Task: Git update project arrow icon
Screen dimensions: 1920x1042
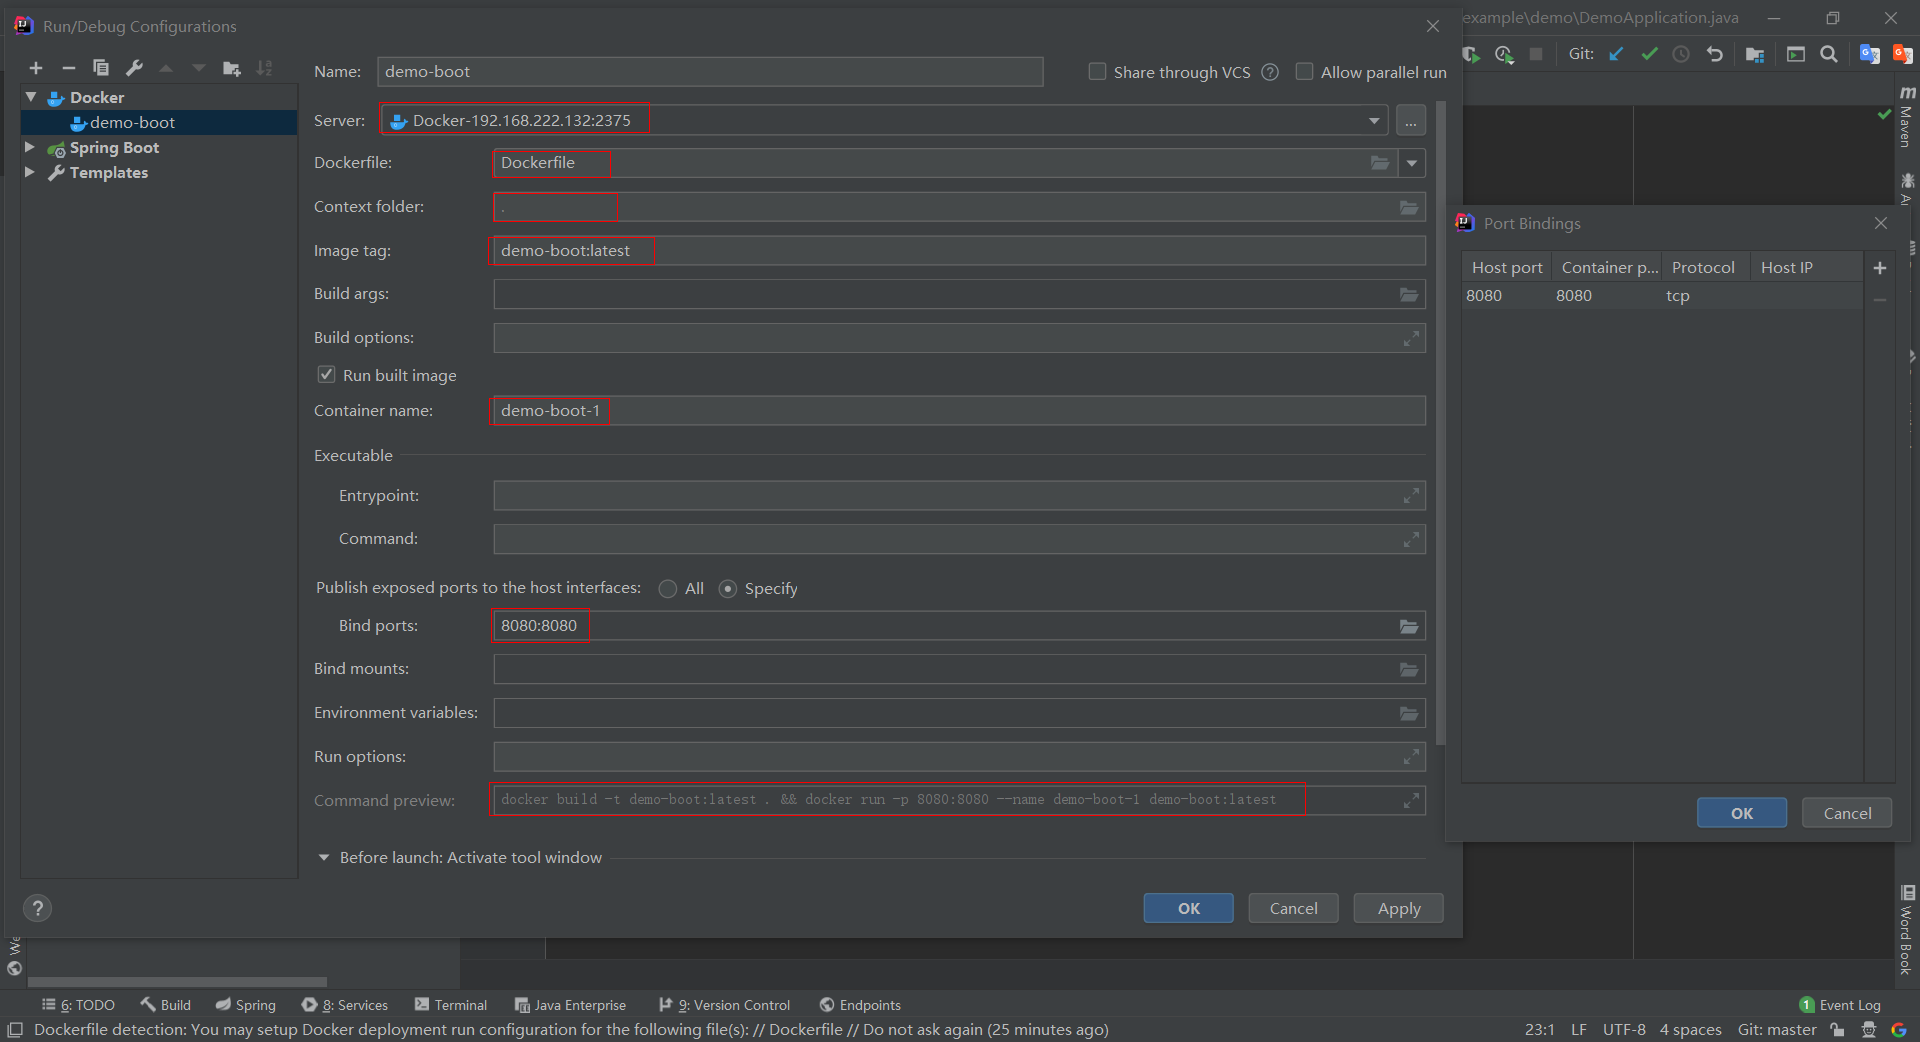Action: coord(1616,54)
